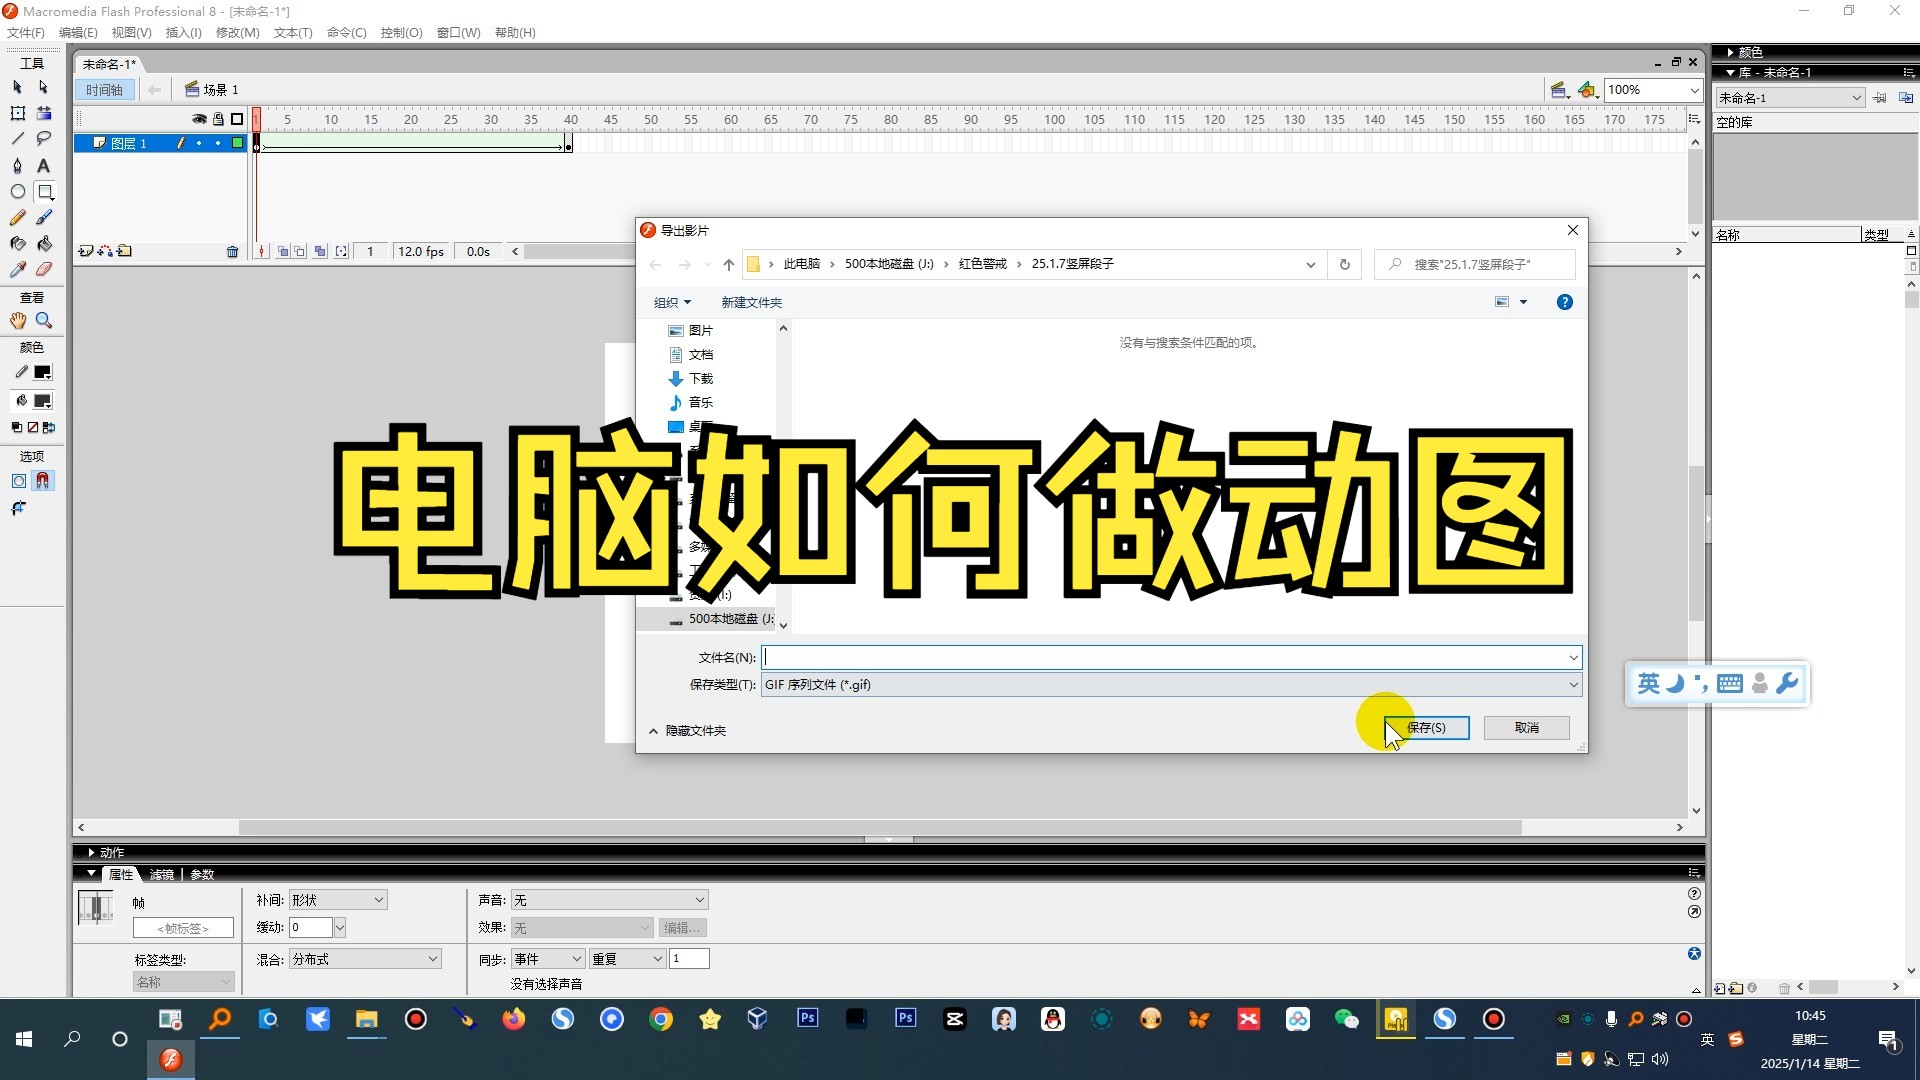Toggle onion skin outlines button
This screenshot has height=1080, width=1920.
pyautogui.click(x=300, y=252)
